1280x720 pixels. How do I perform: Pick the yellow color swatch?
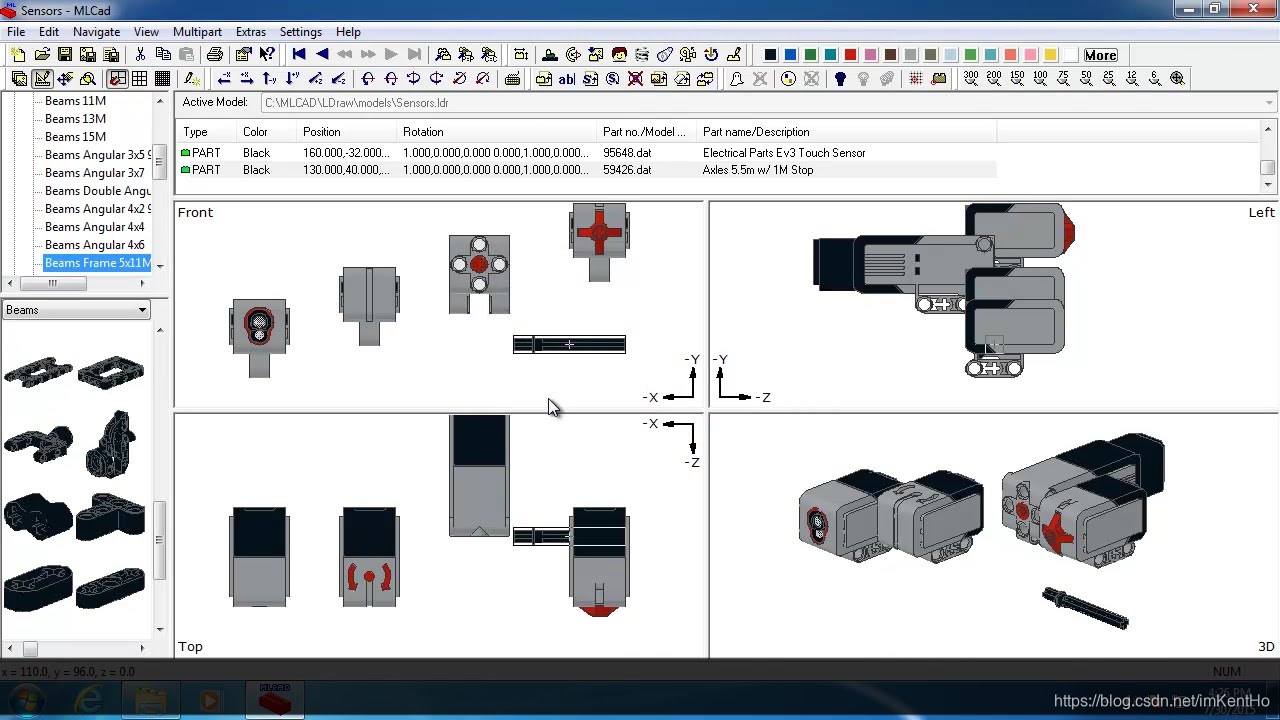click(x=1050, y=55)
